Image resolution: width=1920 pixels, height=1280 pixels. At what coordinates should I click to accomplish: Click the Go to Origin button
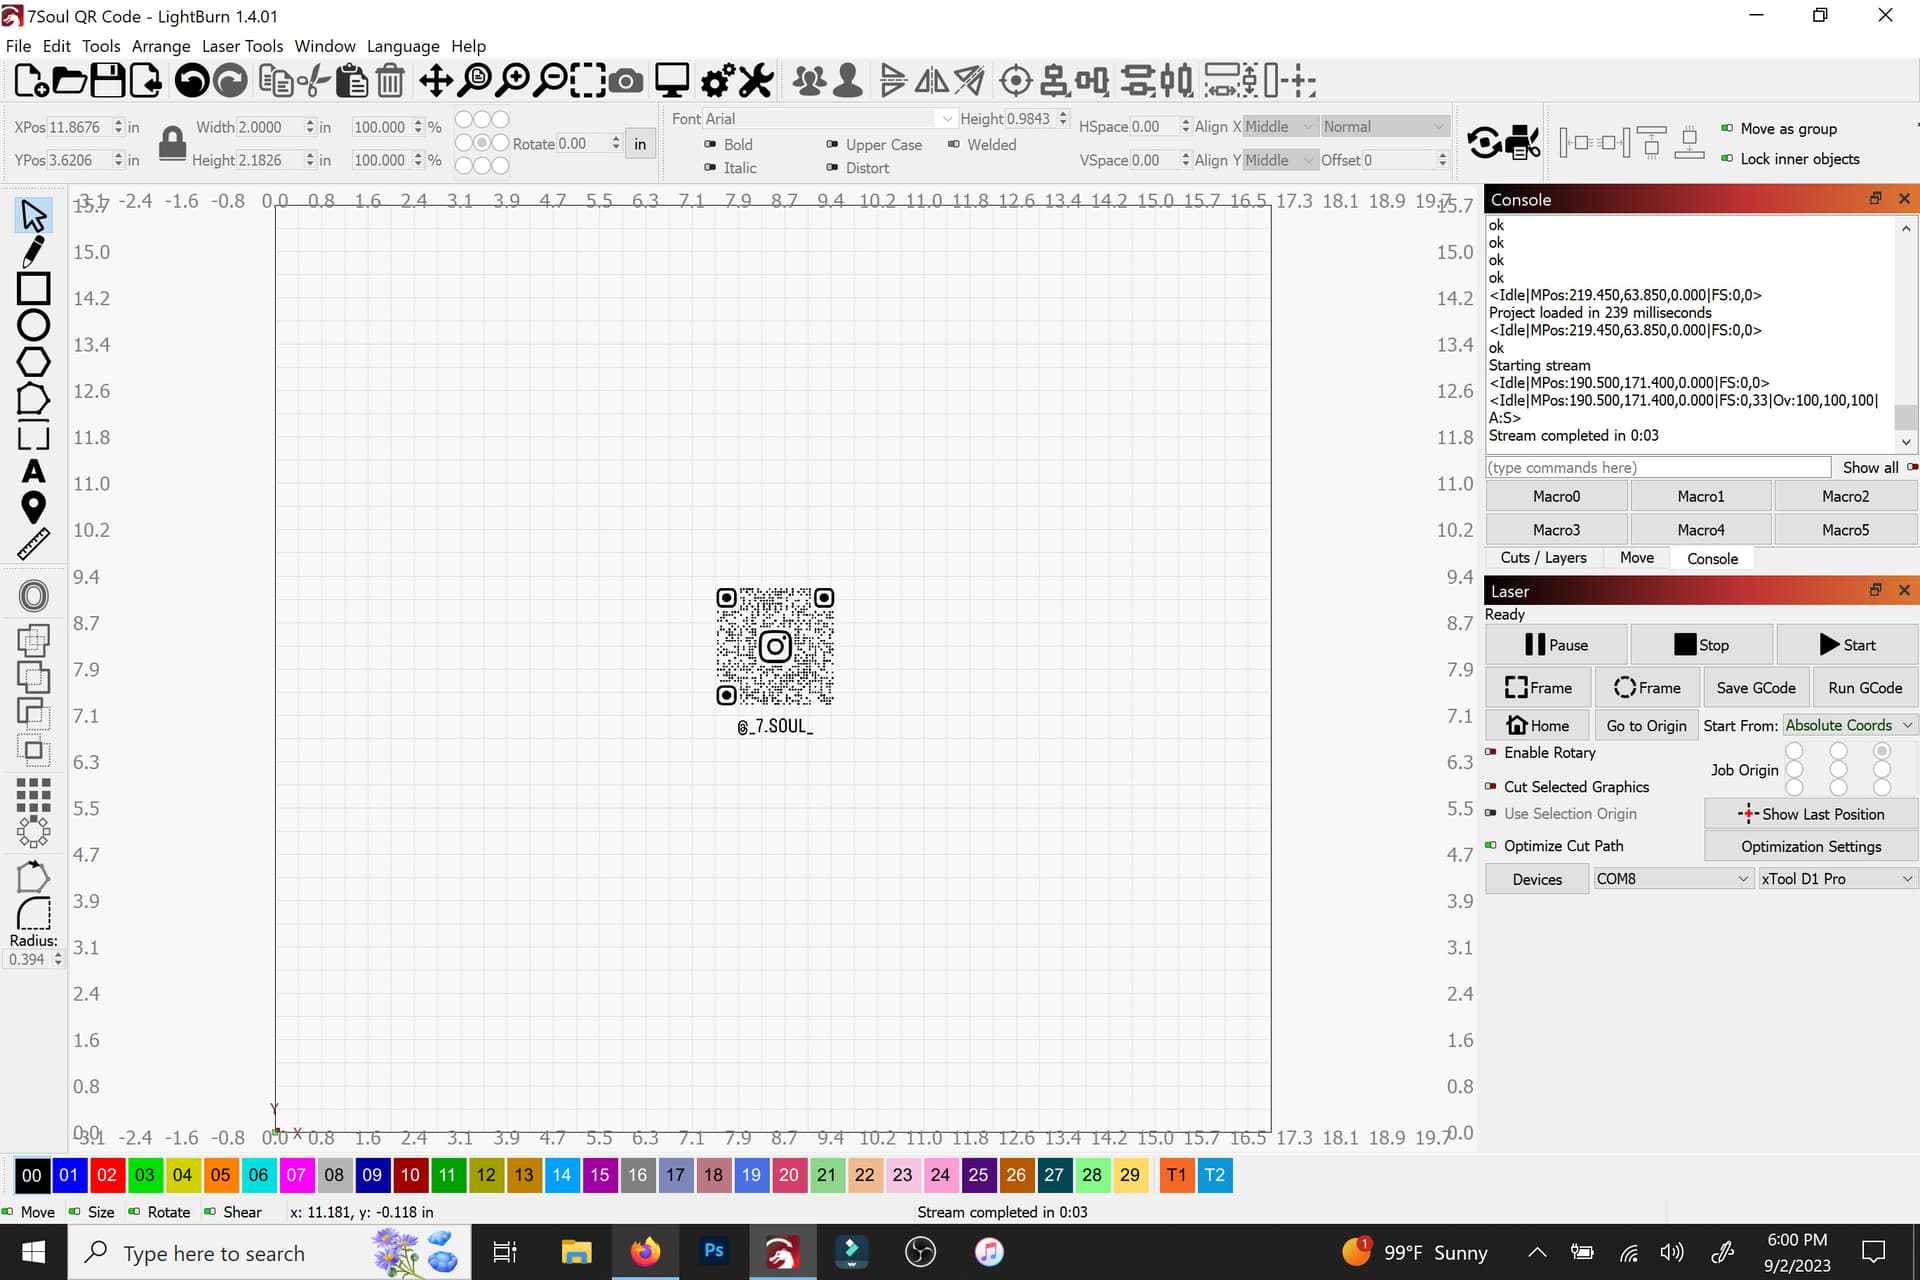(1646, 726)
